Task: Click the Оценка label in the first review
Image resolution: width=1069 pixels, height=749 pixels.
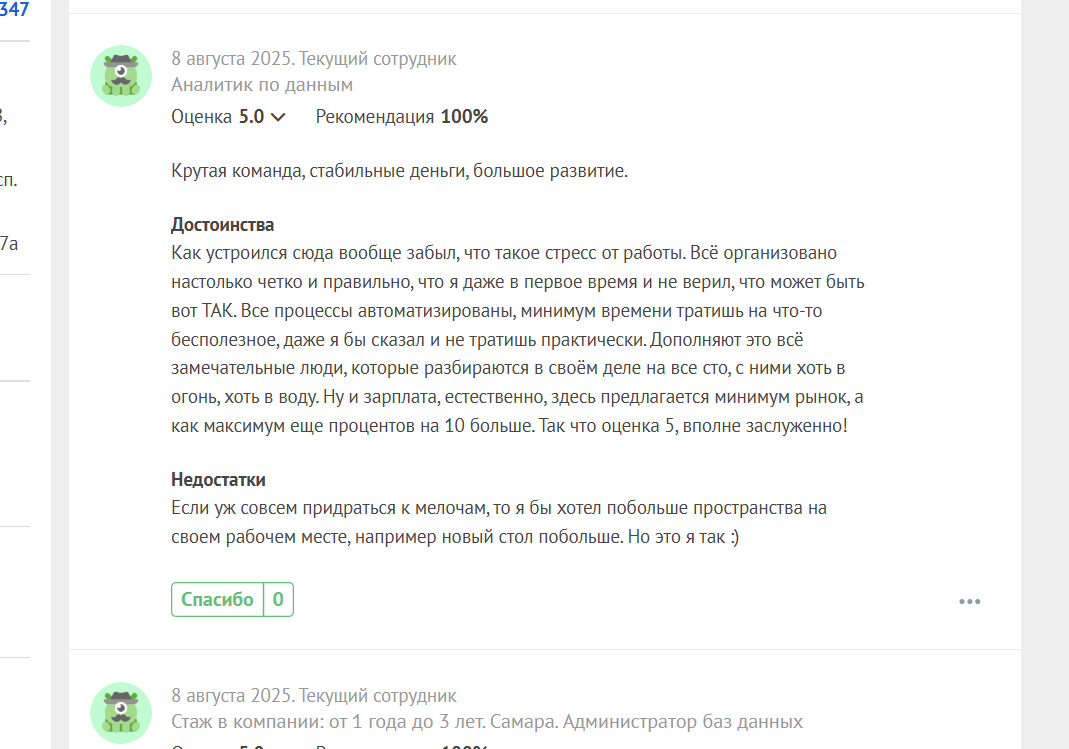Action: (201, 117)
